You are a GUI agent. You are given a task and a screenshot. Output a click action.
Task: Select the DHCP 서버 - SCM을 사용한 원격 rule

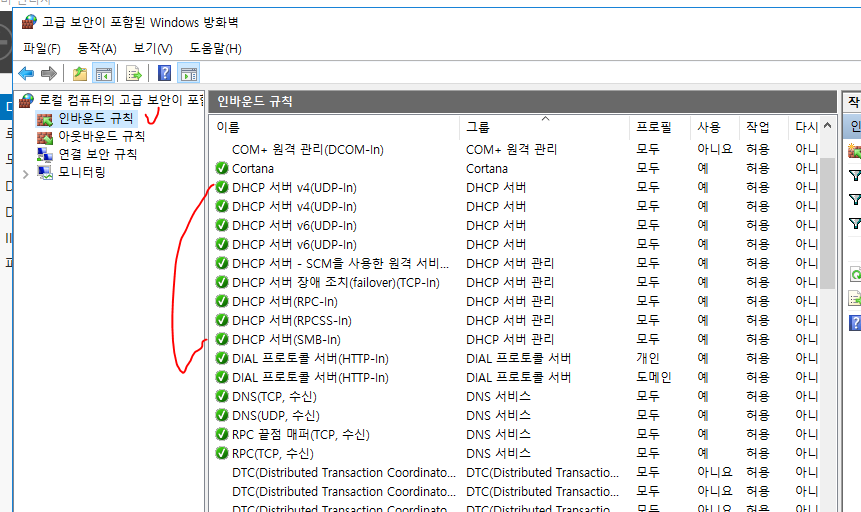point(340,264)
